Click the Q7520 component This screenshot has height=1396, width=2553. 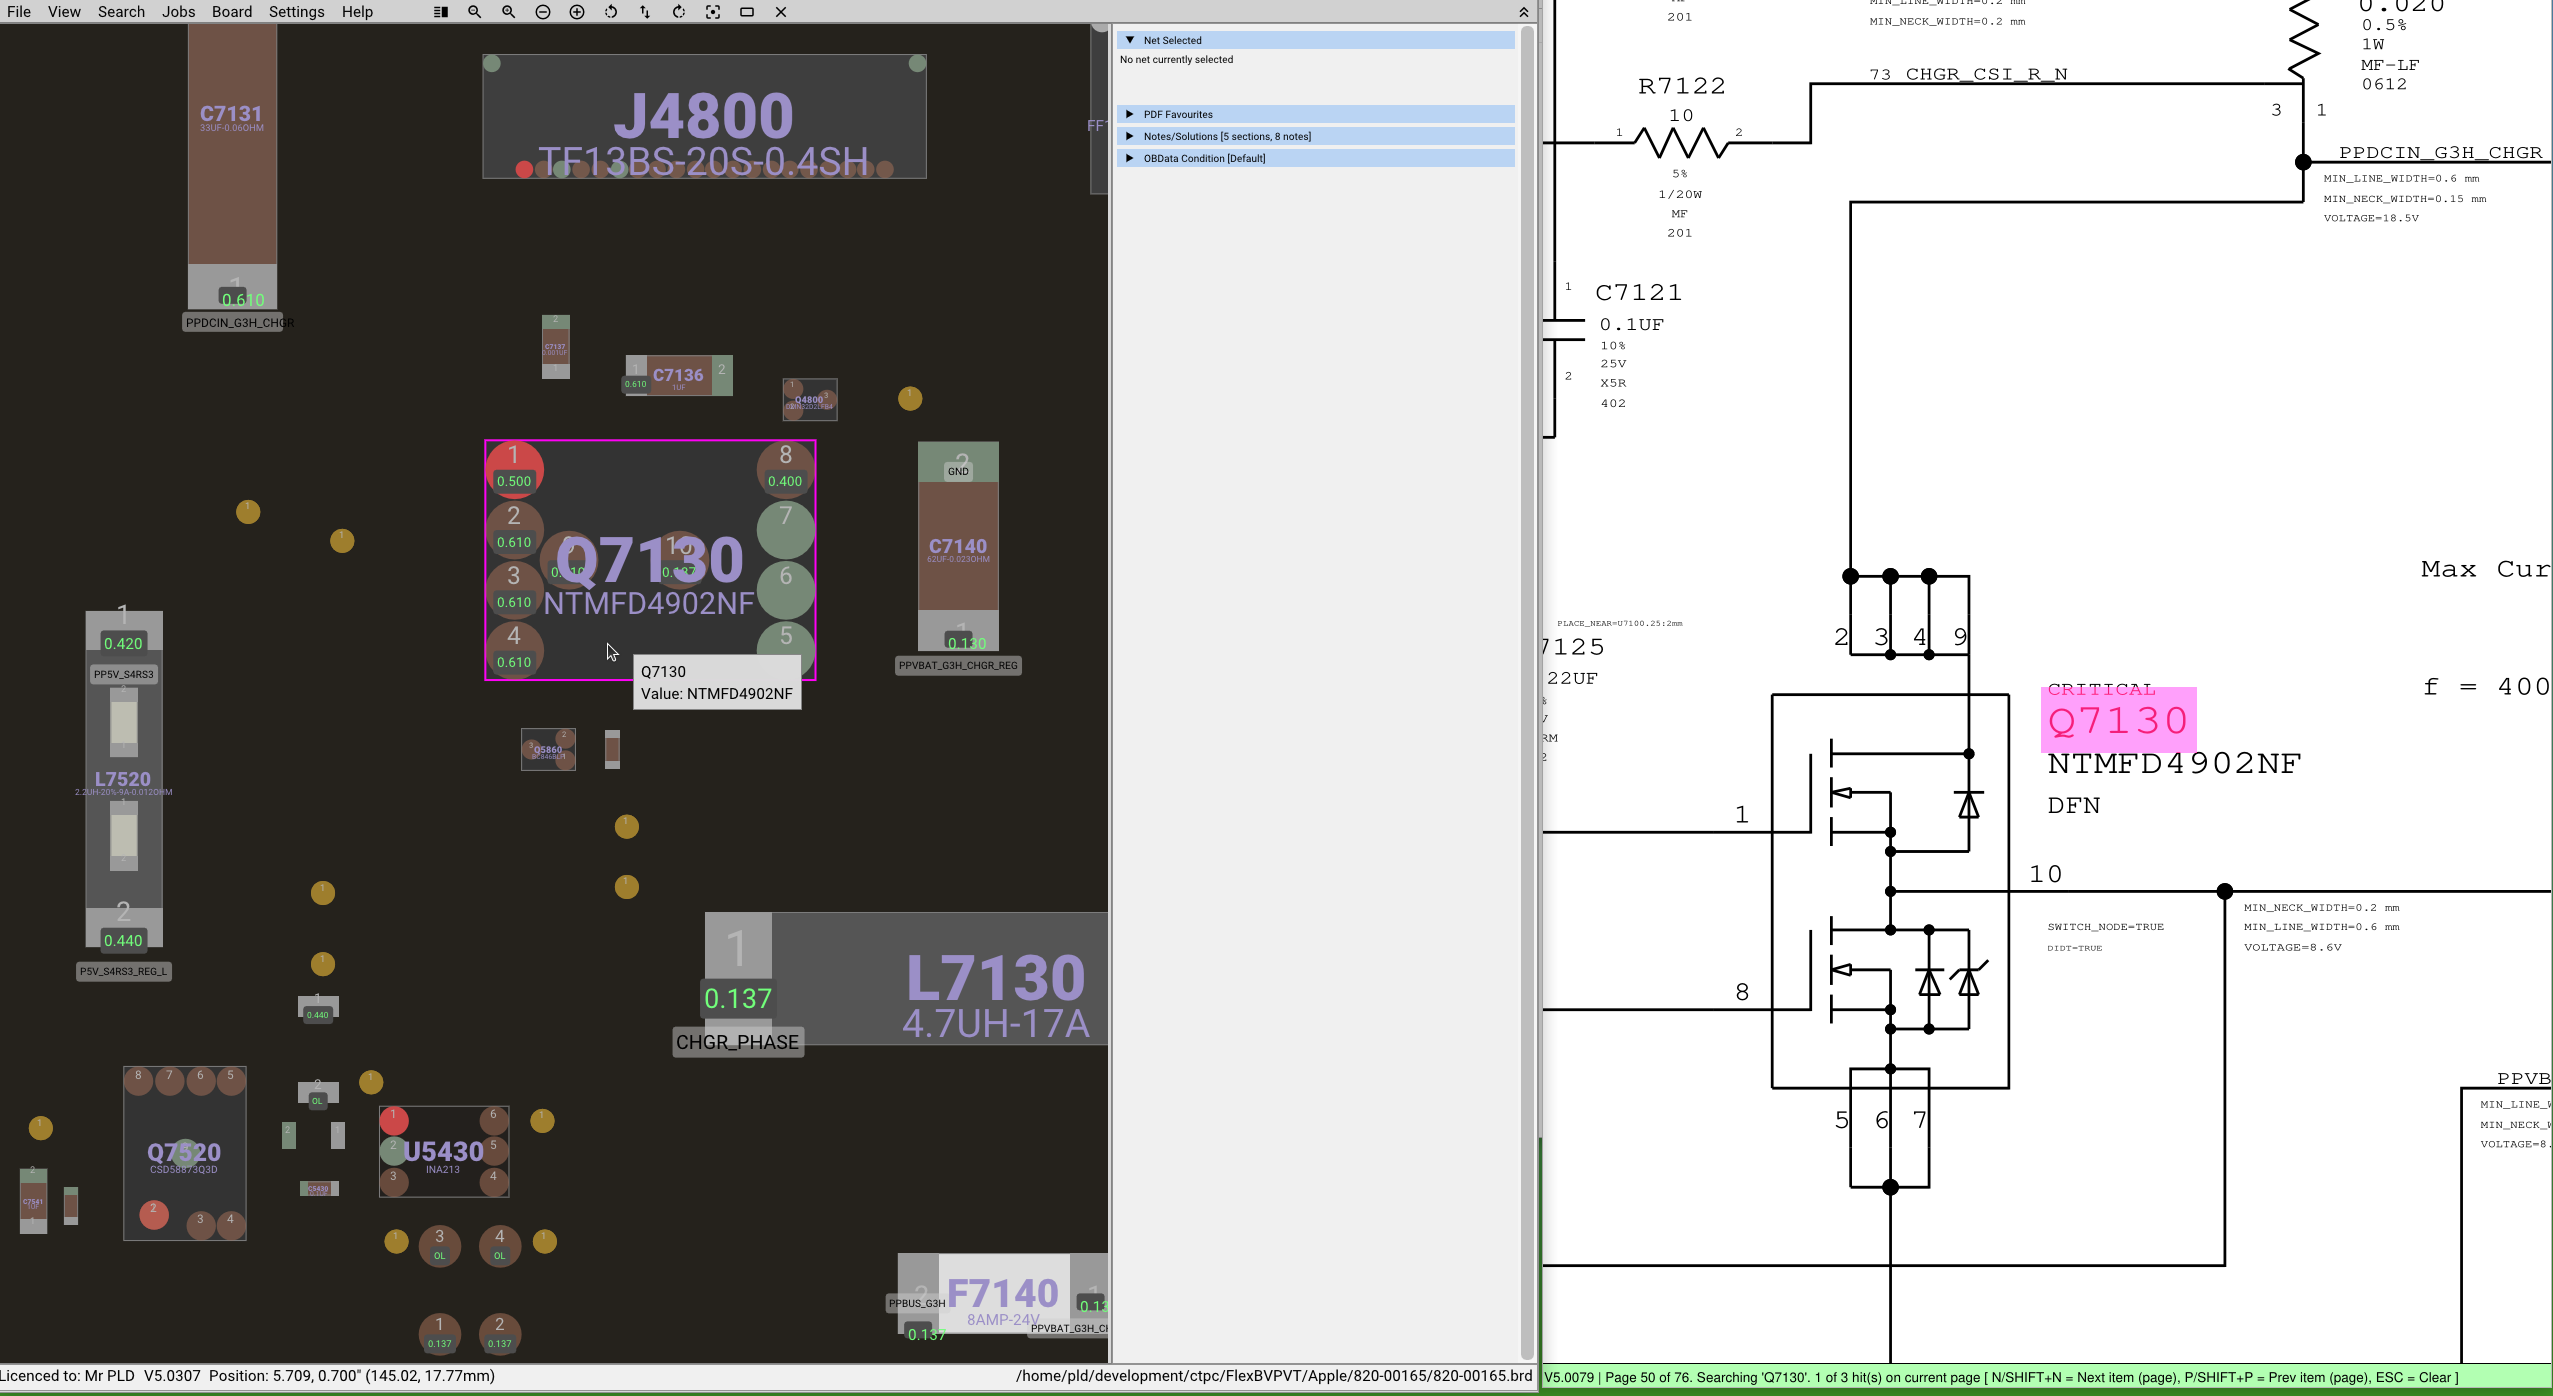click(184, 1153)
